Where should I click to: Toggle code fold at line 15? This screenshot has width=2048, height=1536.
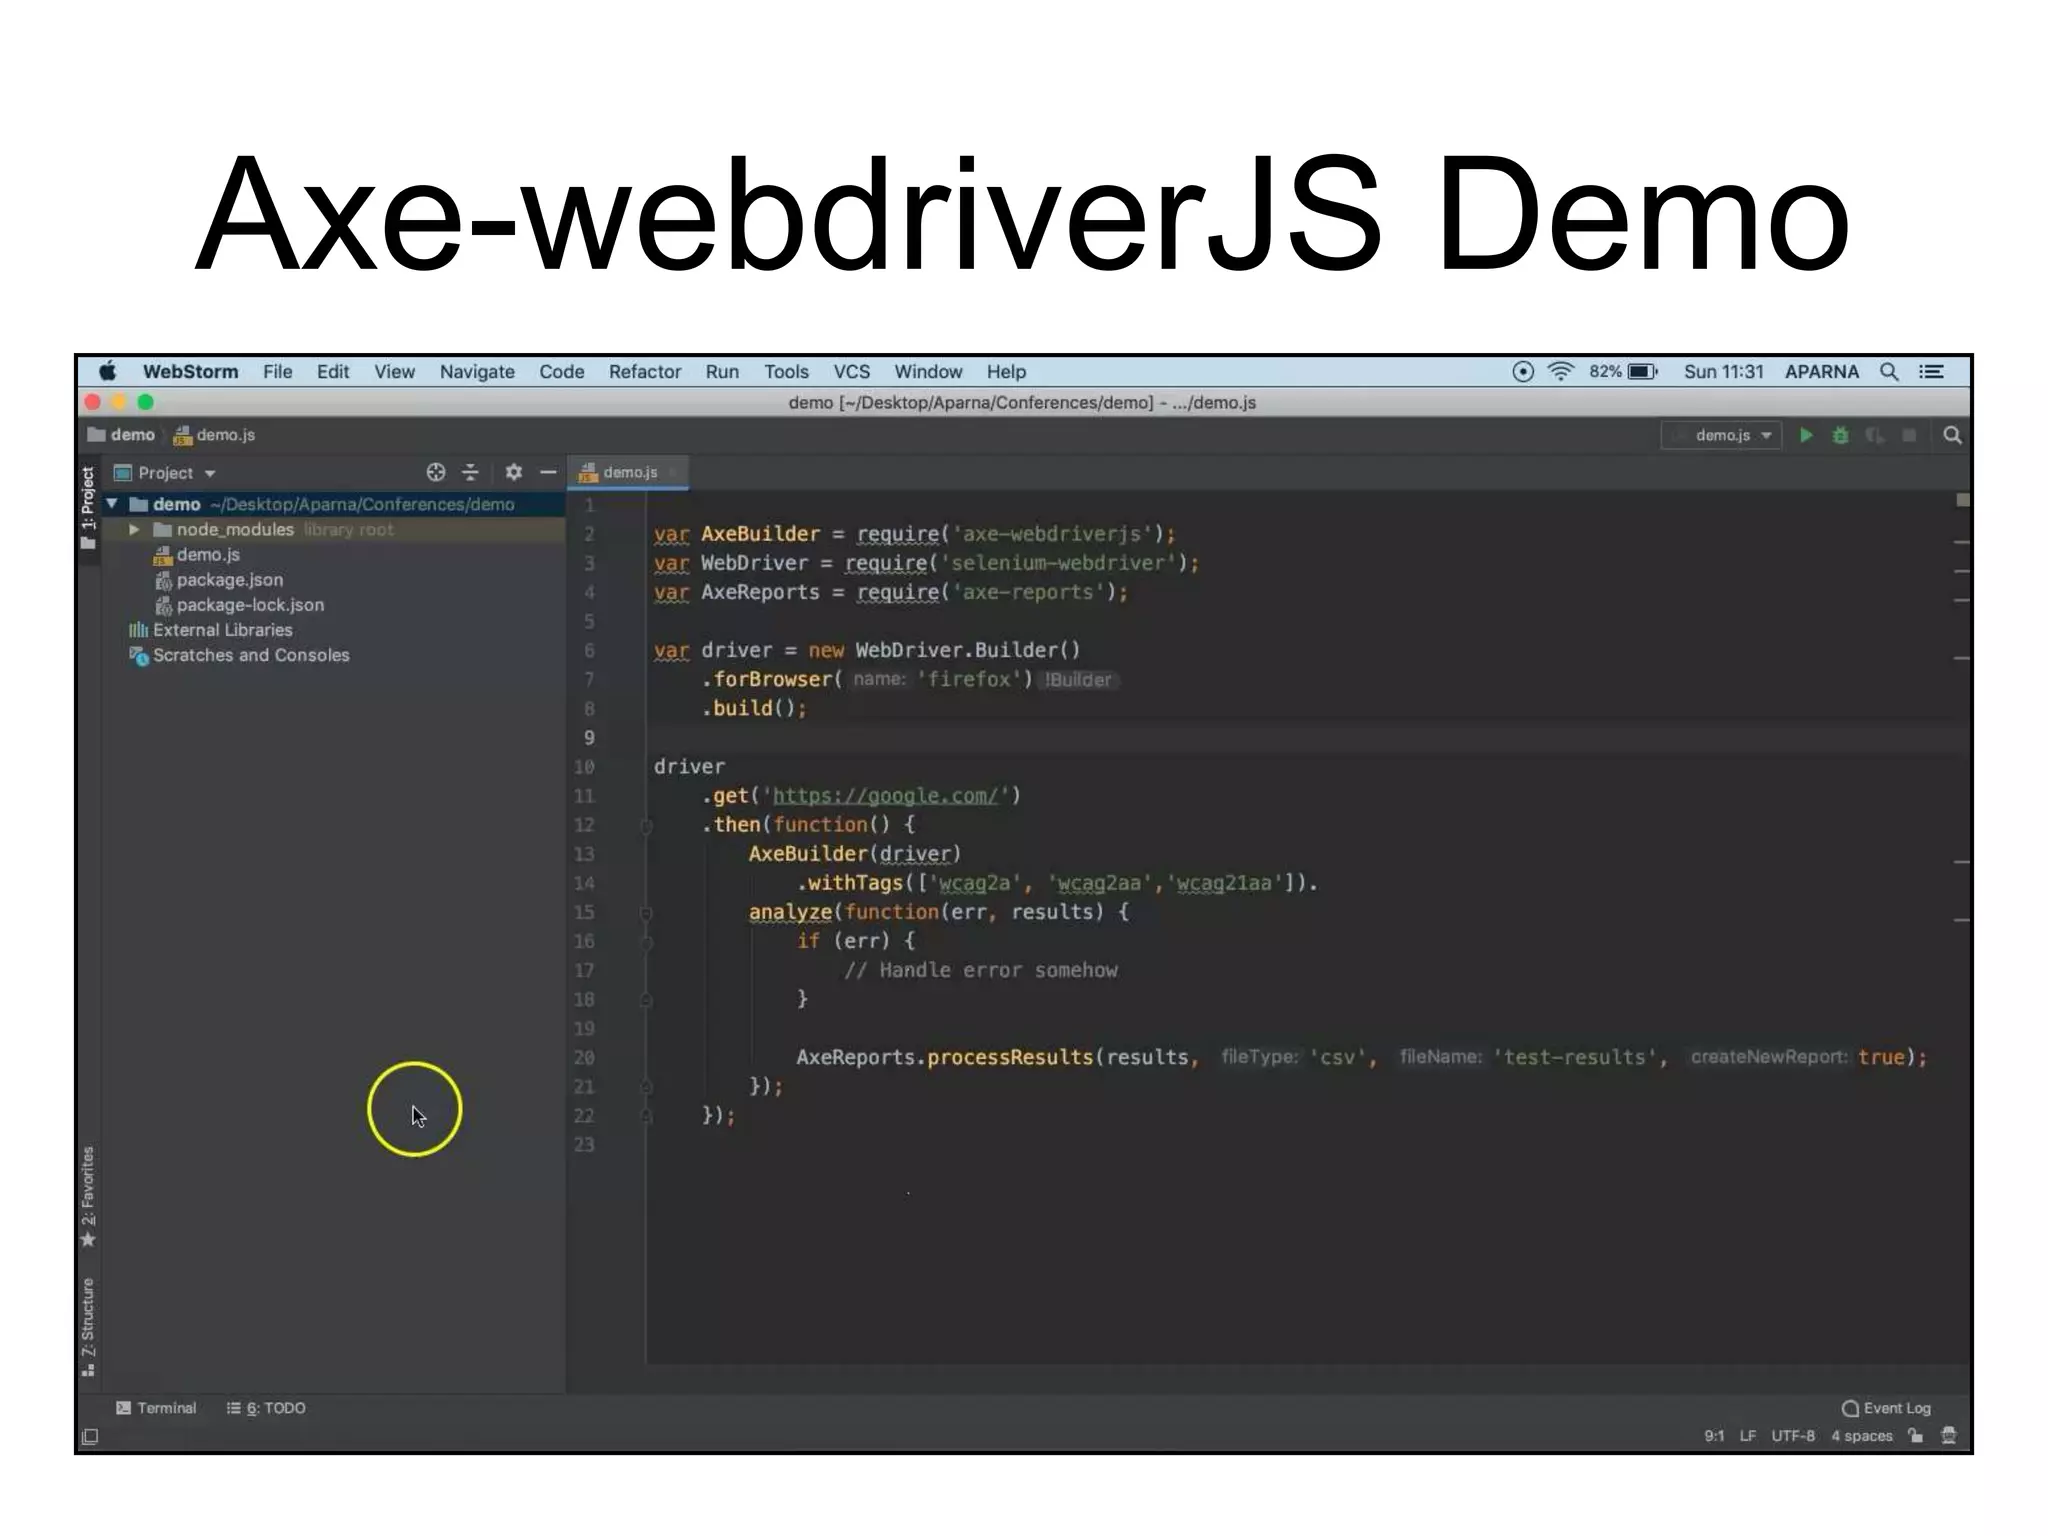point(646,913)
